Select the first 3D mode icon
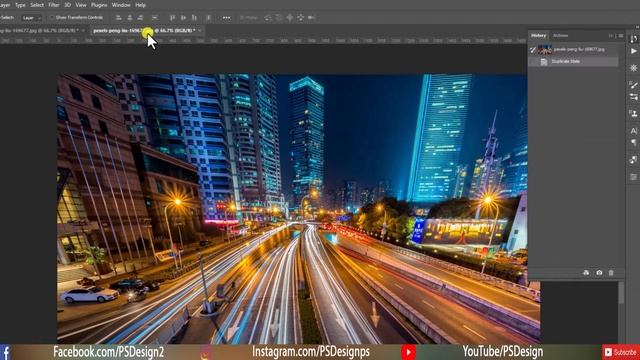Screen dimensions: 640x360 click(268, 18)
